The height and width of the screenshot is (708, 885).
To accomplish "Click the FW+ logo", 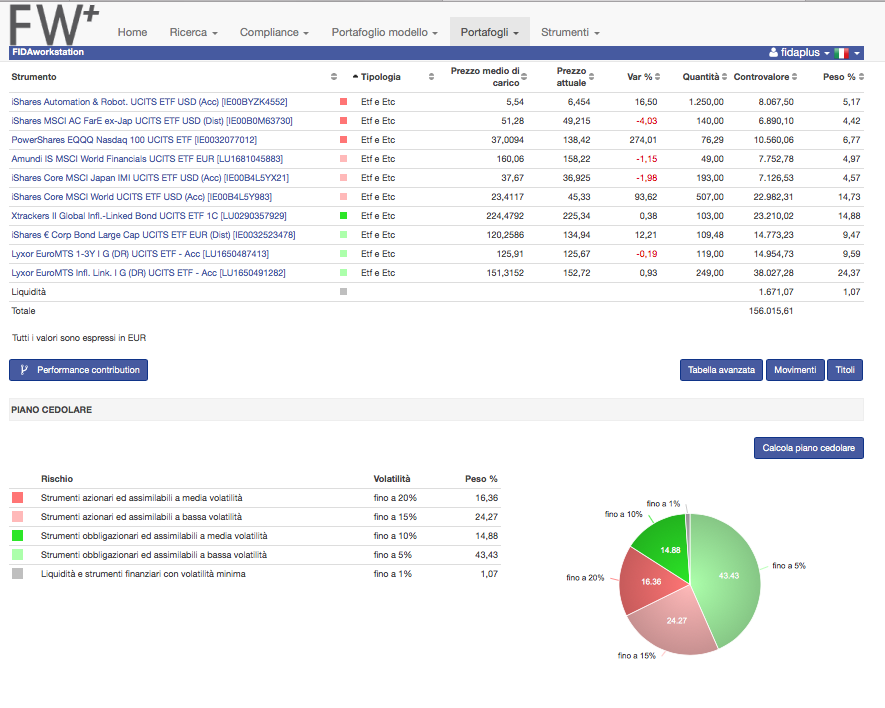I will point(54,25).
